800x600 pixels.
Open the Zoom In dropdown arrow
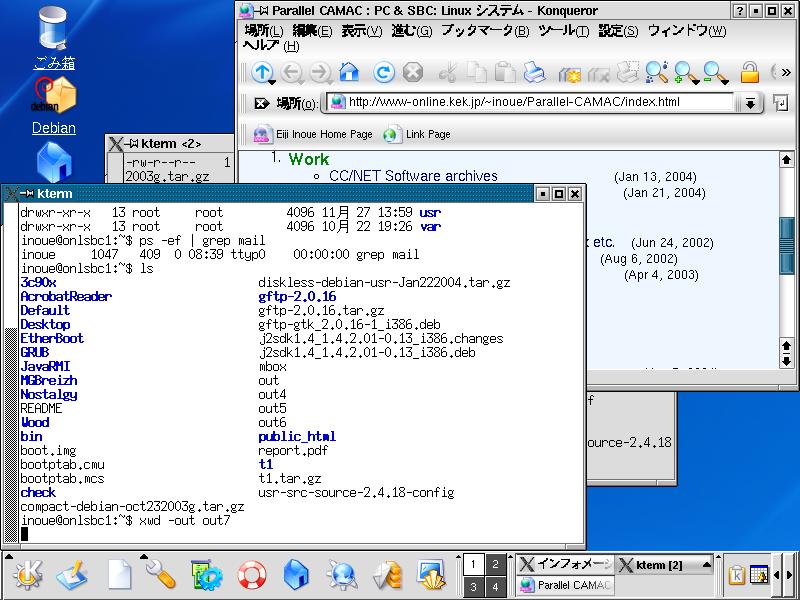pos(695,82)
